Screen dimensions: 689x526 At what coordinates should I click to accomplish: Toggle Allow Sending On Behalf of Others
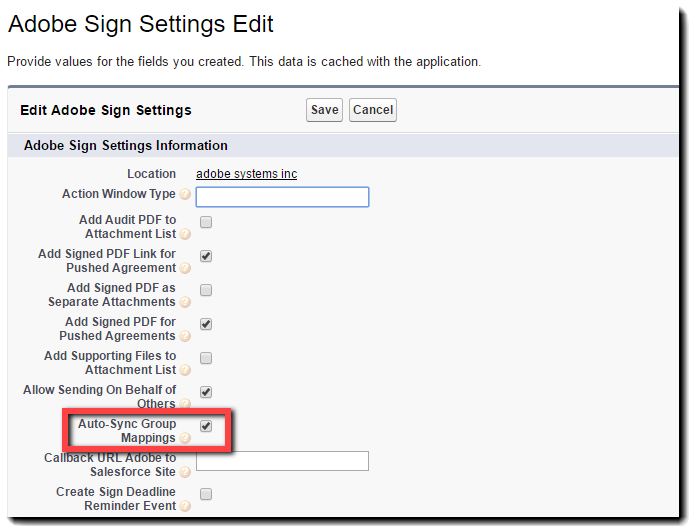206,392
